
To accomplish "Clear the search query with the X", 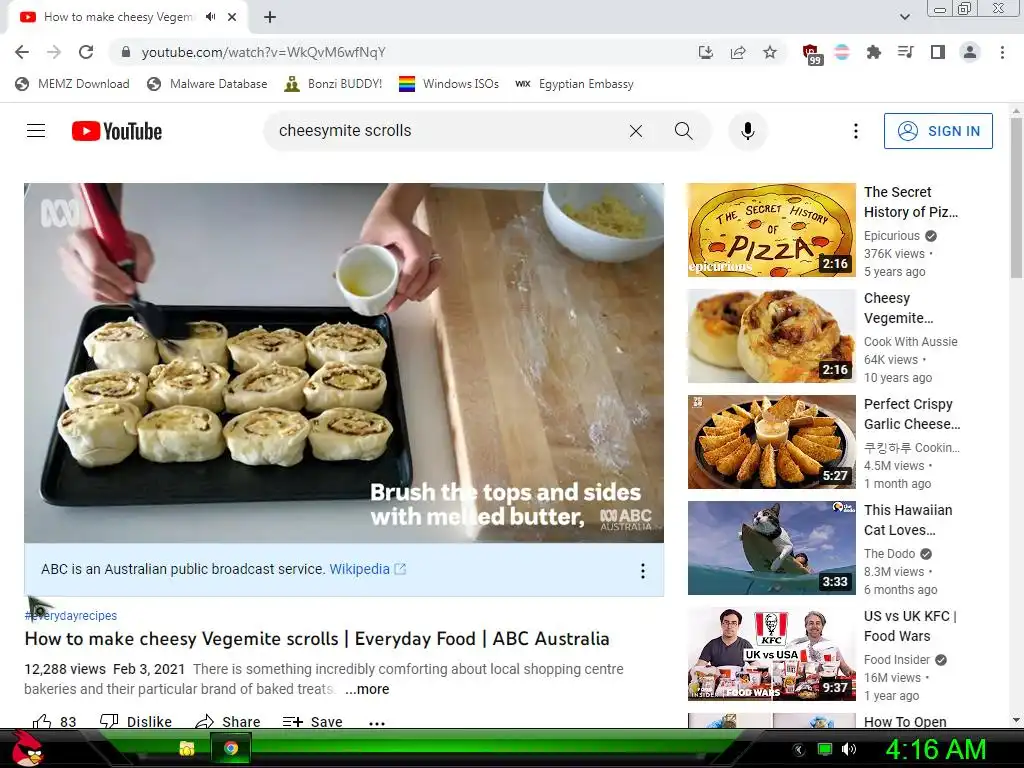I will [635, 131].
